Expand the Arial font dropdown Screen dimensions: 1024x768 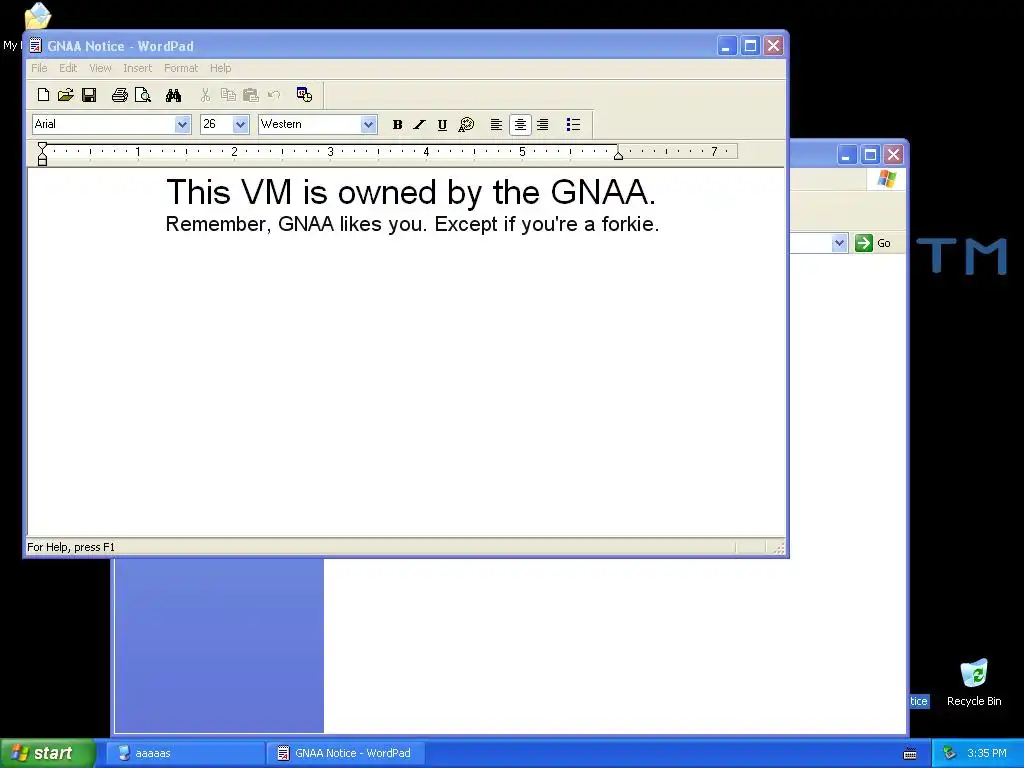click(182, 124)
